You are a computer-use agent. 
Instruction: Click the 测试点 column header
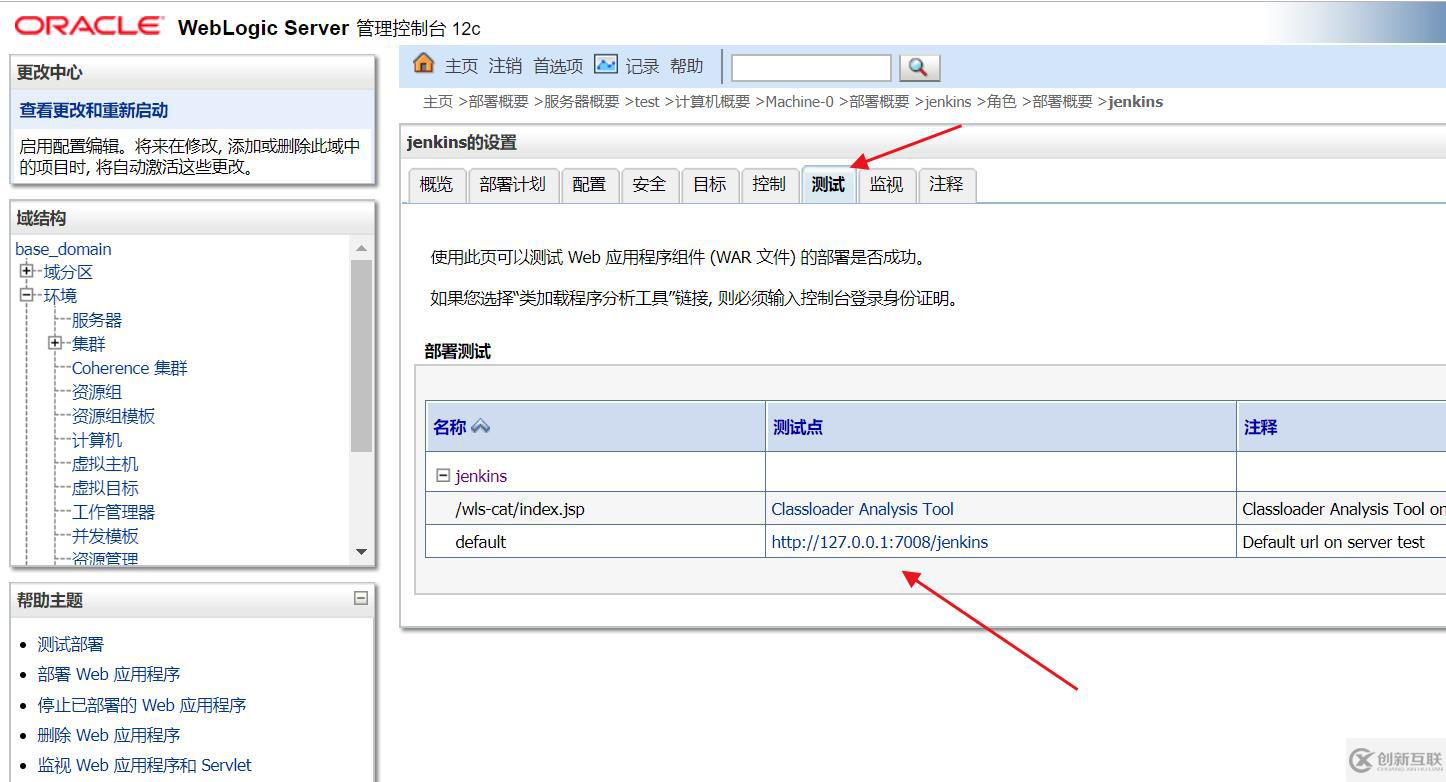pyautogui.click(x=798, y=427)
